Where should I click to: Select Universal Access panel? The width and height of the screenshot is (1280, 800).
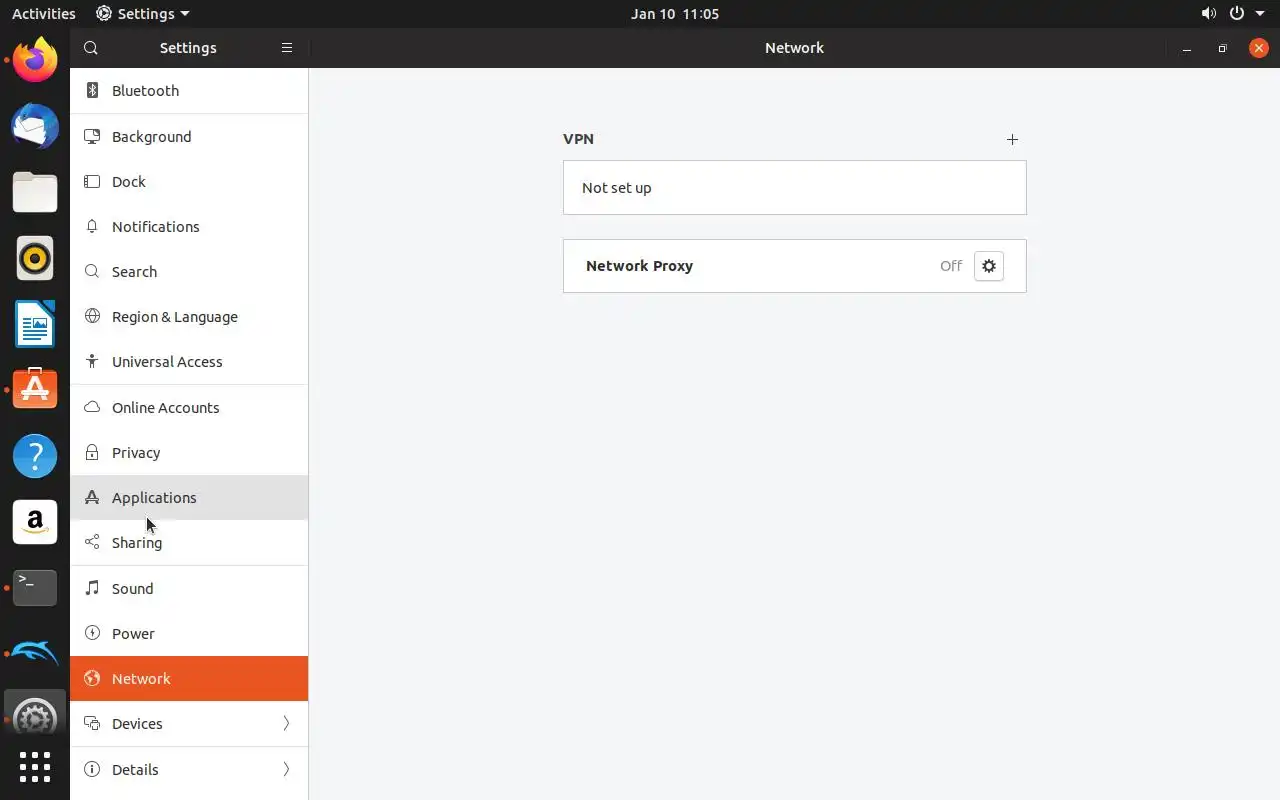point(189,361)
